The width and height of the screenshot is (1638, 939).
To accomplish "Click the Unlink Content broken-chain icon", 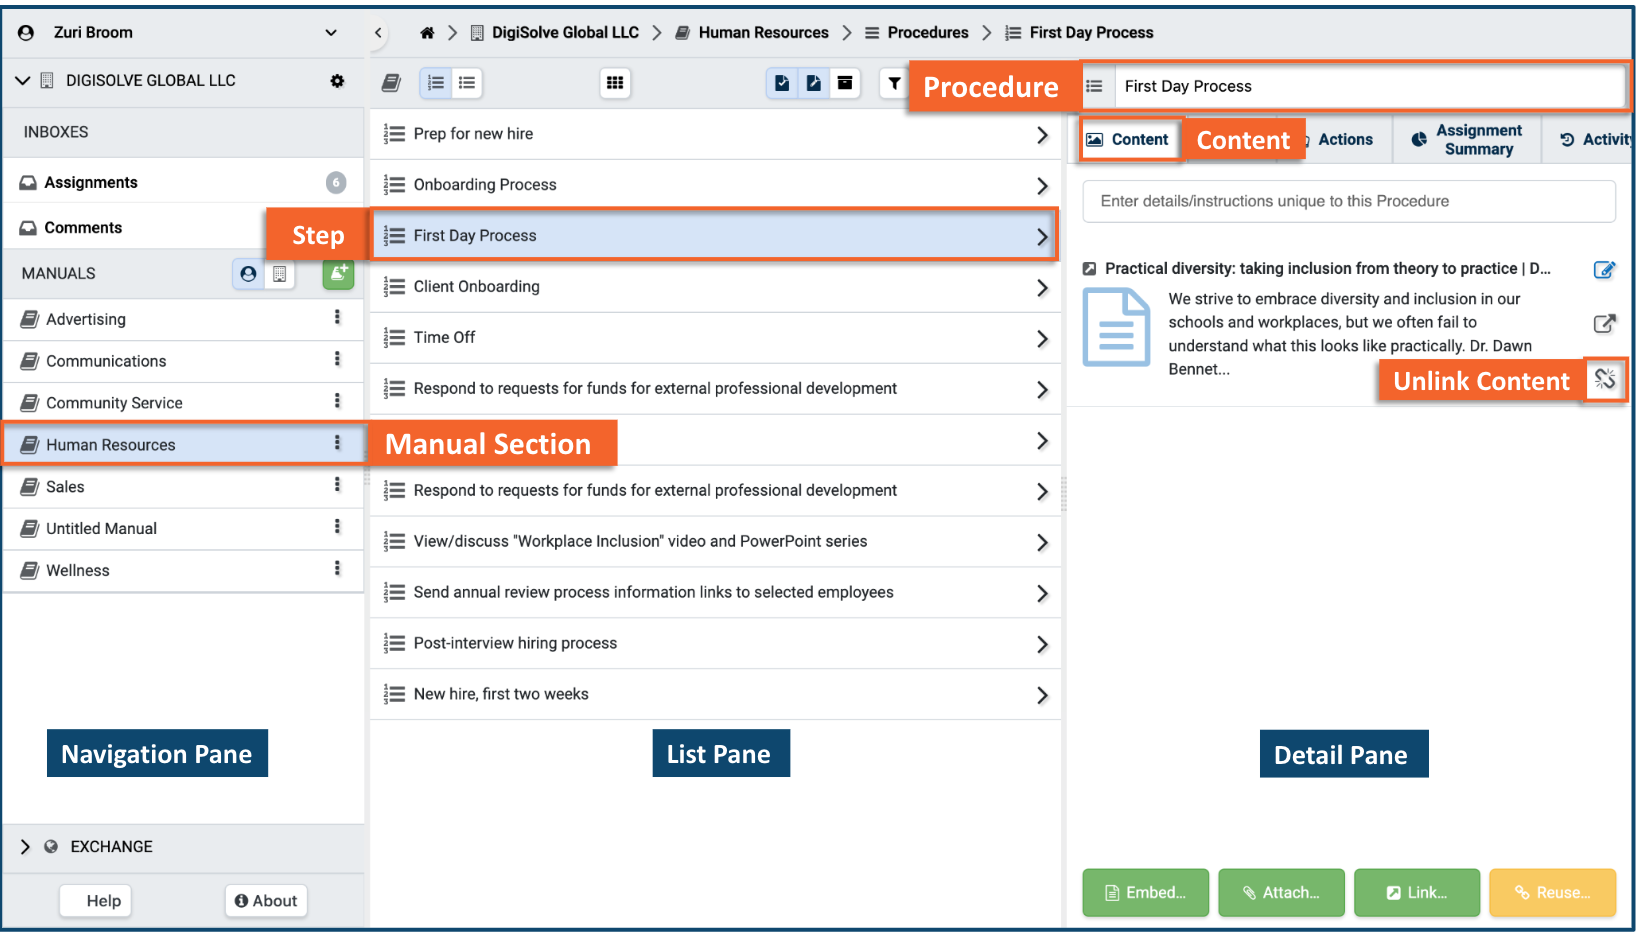I will pos(1605,379).
